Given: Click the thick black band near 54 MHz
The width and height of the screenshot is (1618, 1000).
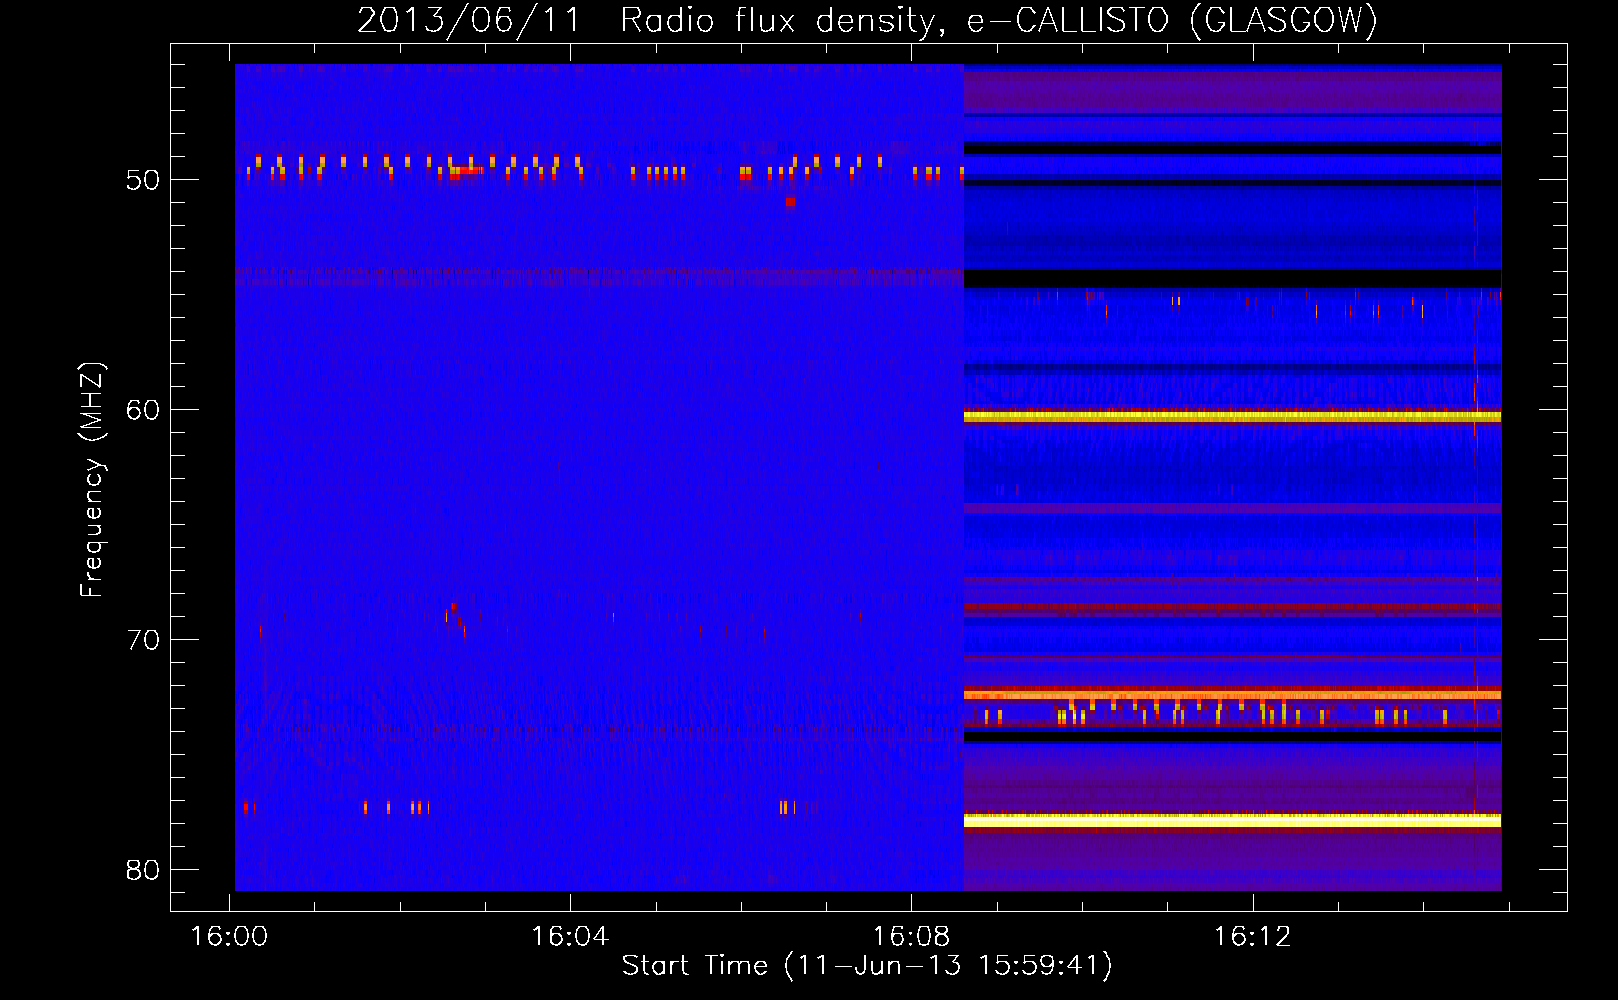Looking at the screenshot, I should 1232,278.
